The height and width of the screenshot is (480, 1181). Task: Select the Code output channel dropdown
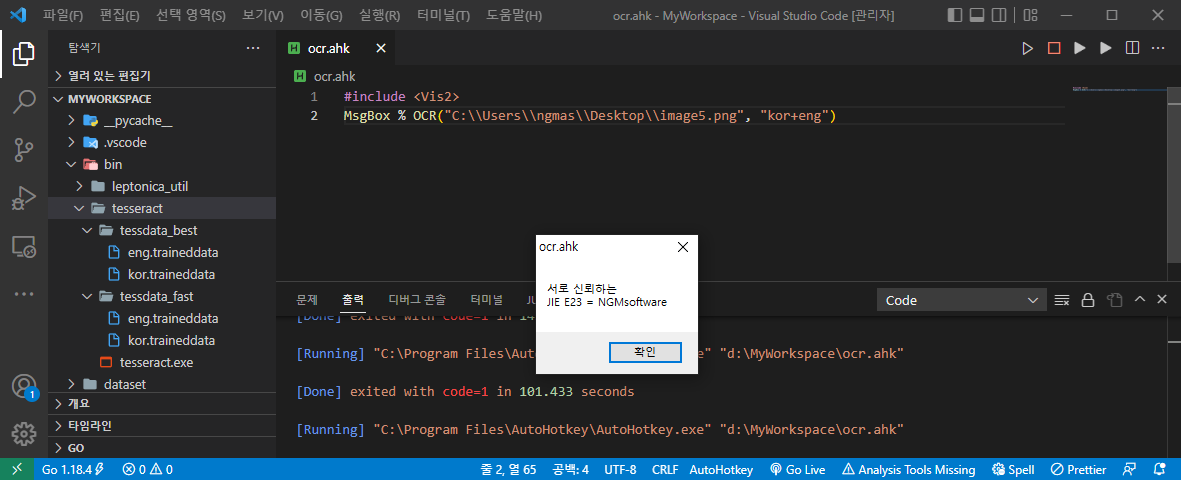[962, 300]
